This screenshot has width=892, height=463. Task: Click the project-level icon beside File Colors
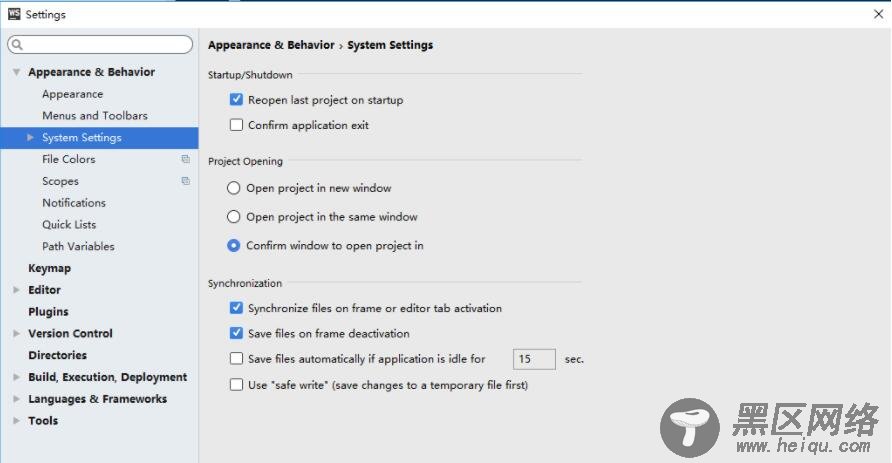pyautogui.click(x=185, y=159)
